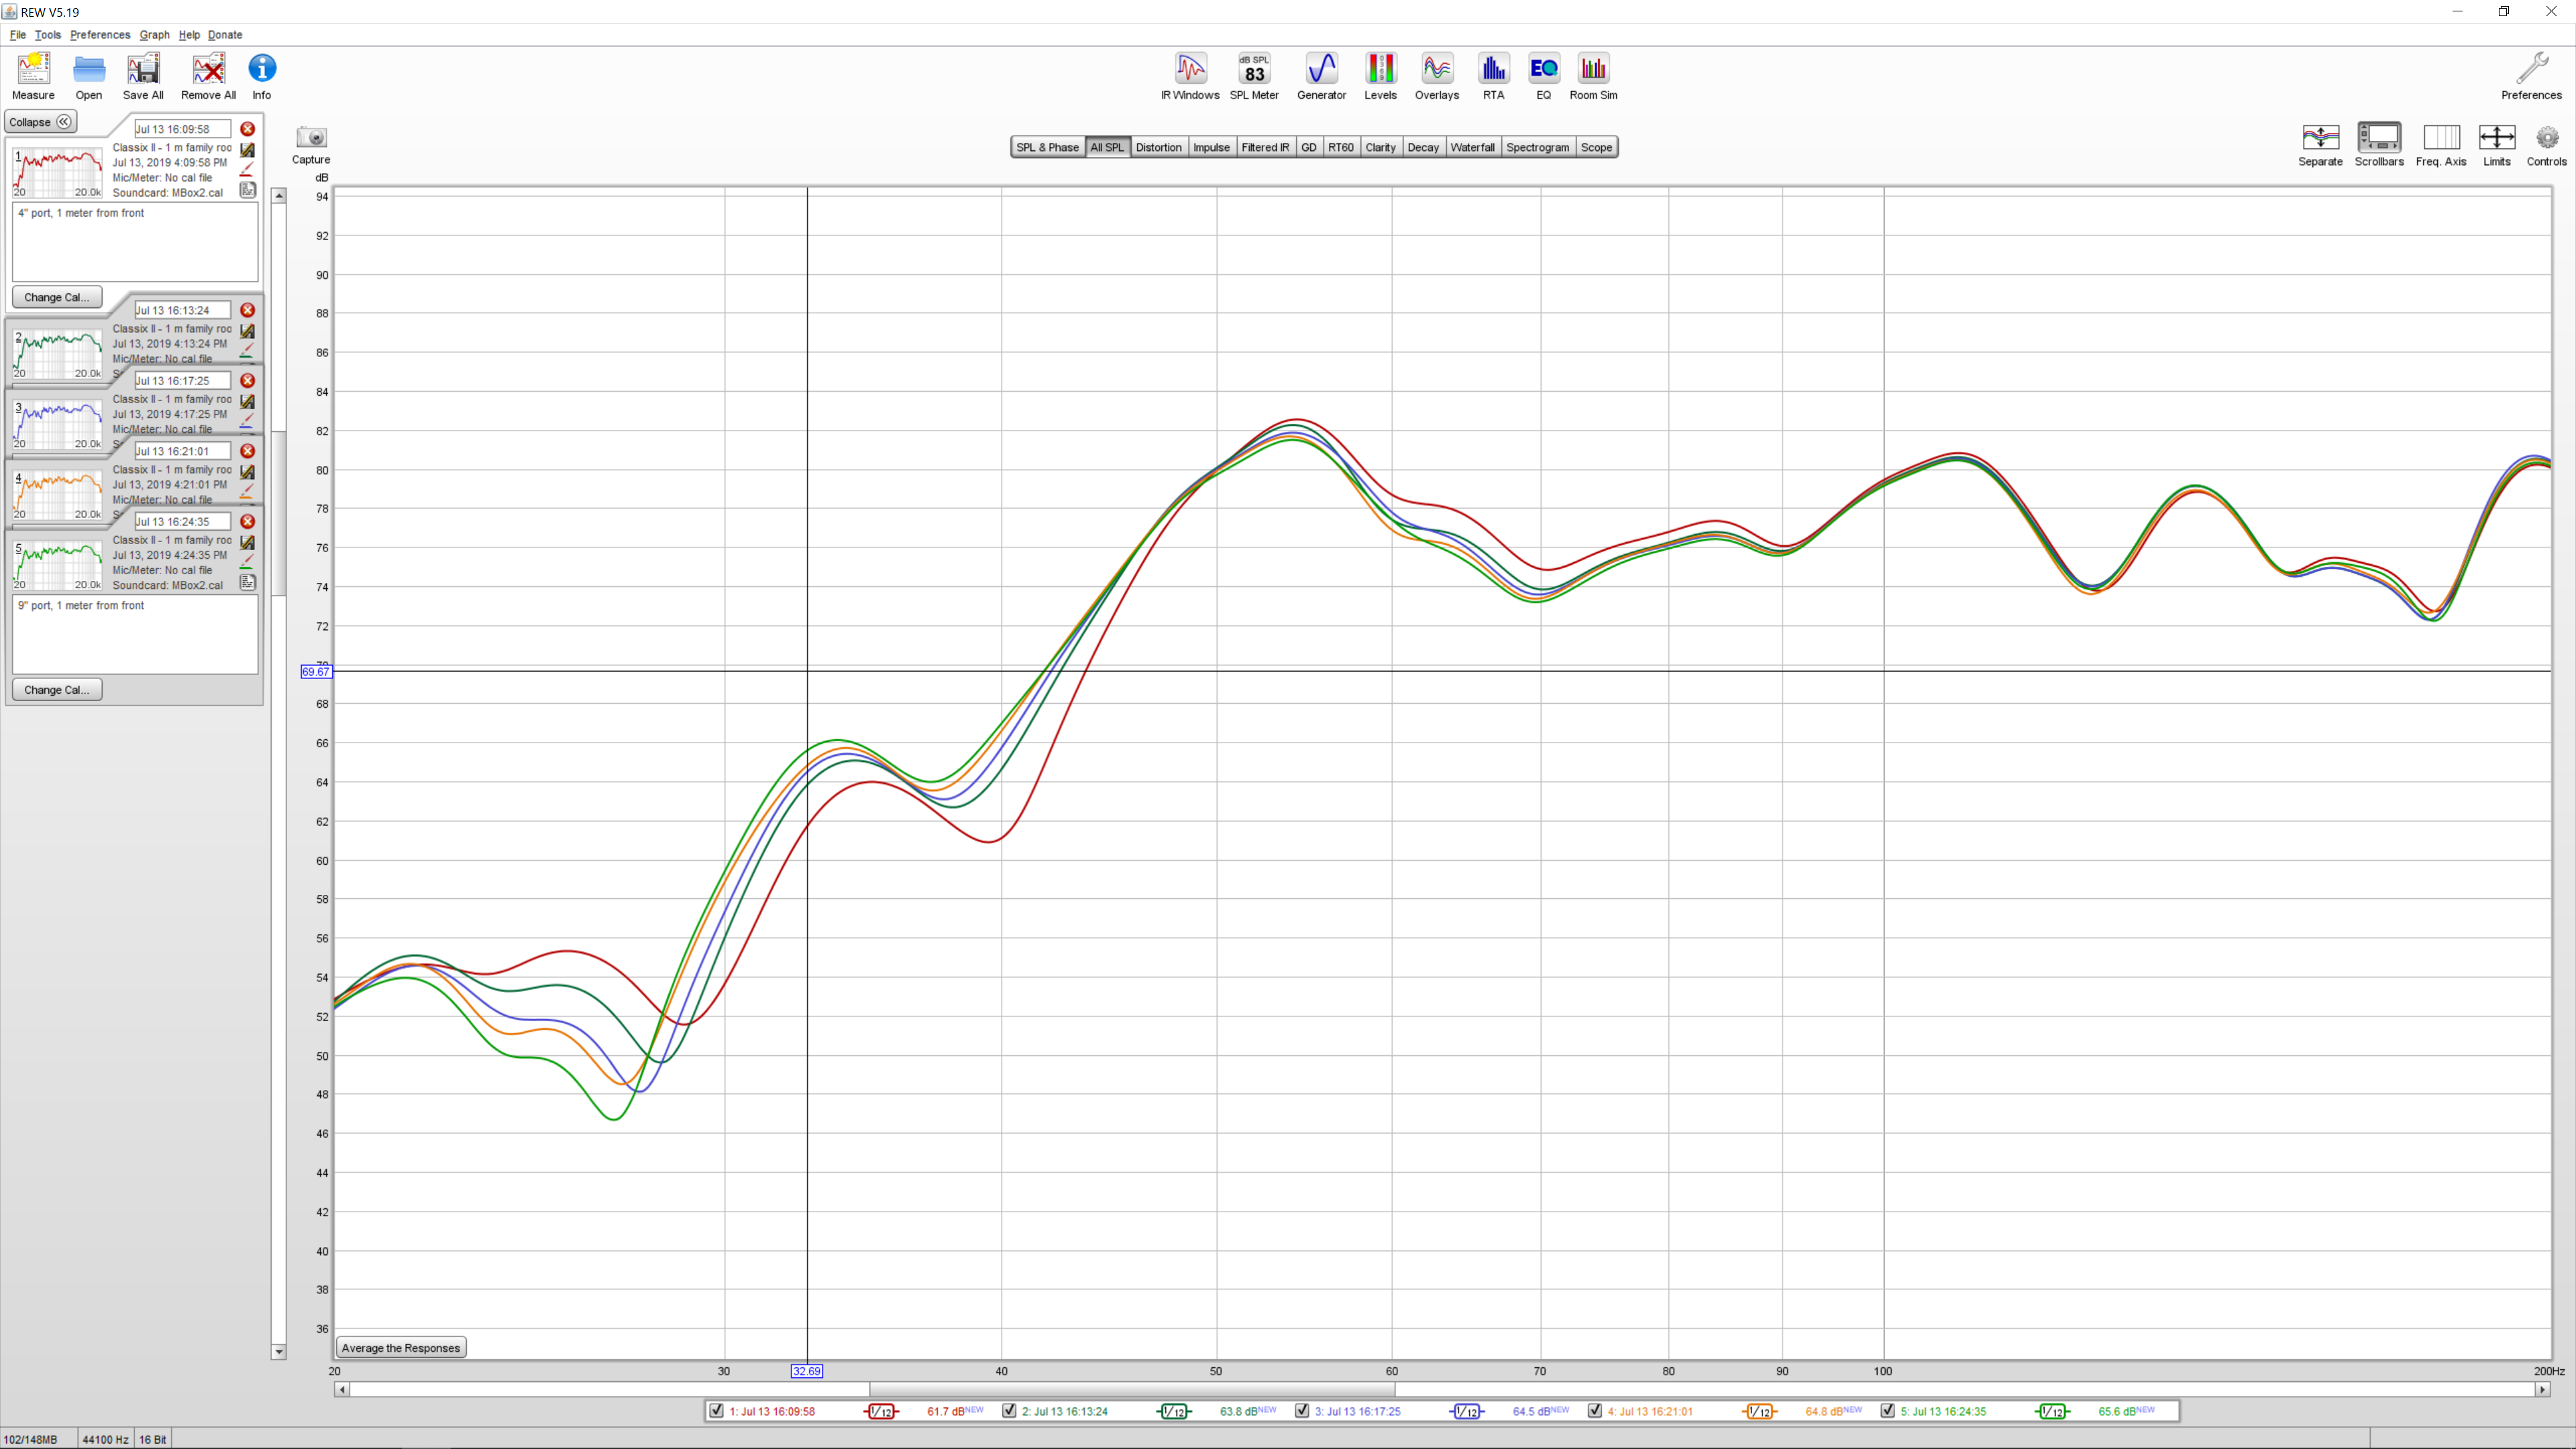Toggle notes icon for measurement 1

[x=247, y=190]
